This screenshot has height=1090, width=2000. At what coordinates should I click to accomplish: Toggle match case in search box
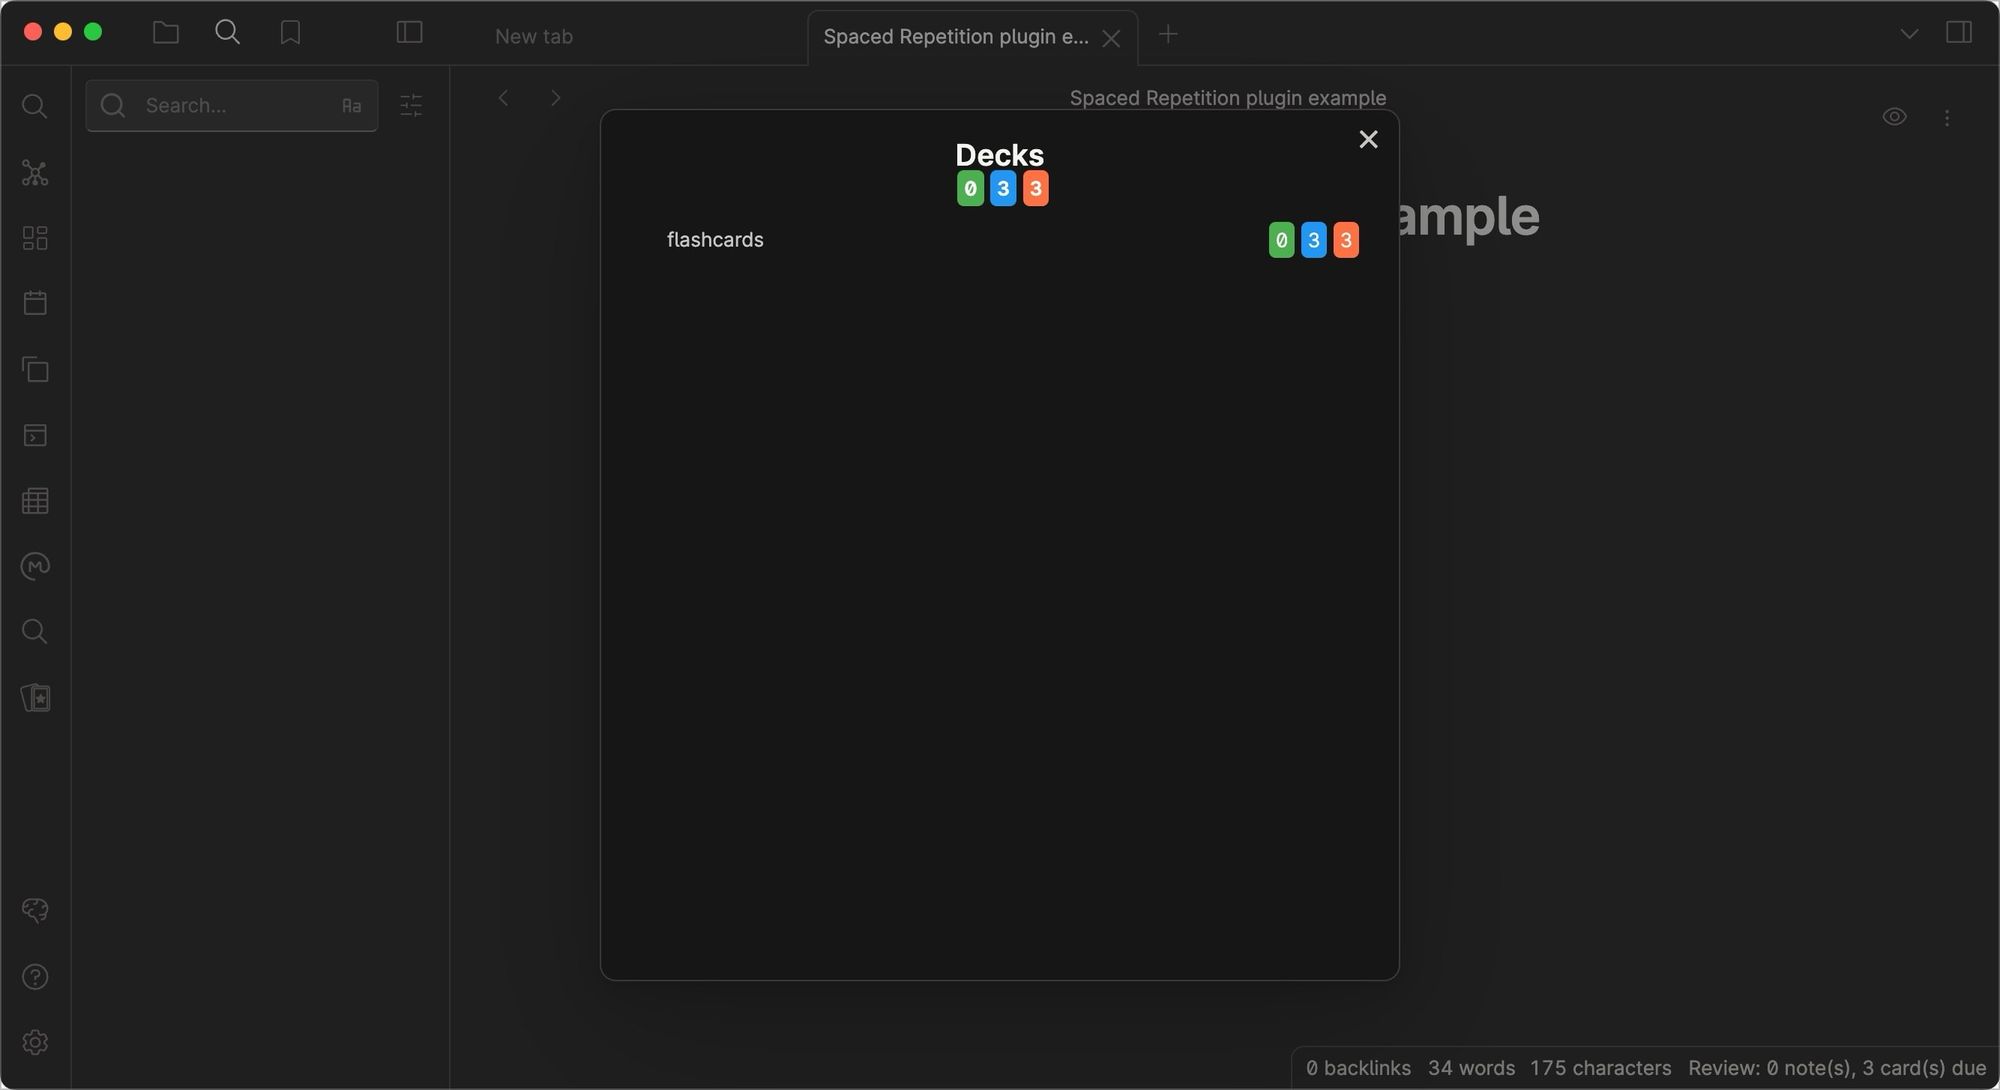click(351, 106)
